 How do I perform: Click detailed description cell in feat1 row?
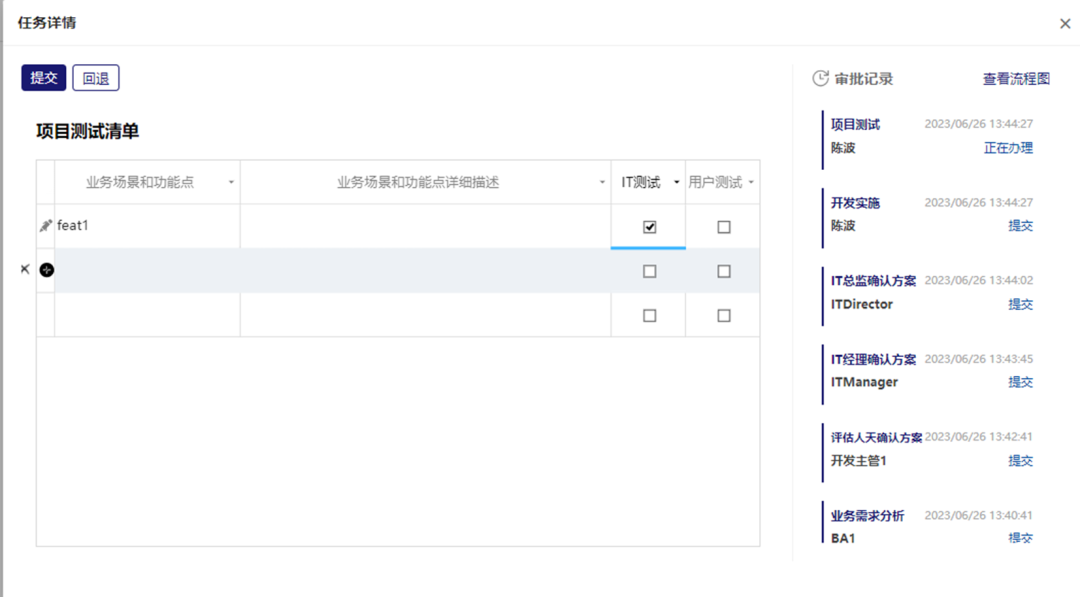425,227
